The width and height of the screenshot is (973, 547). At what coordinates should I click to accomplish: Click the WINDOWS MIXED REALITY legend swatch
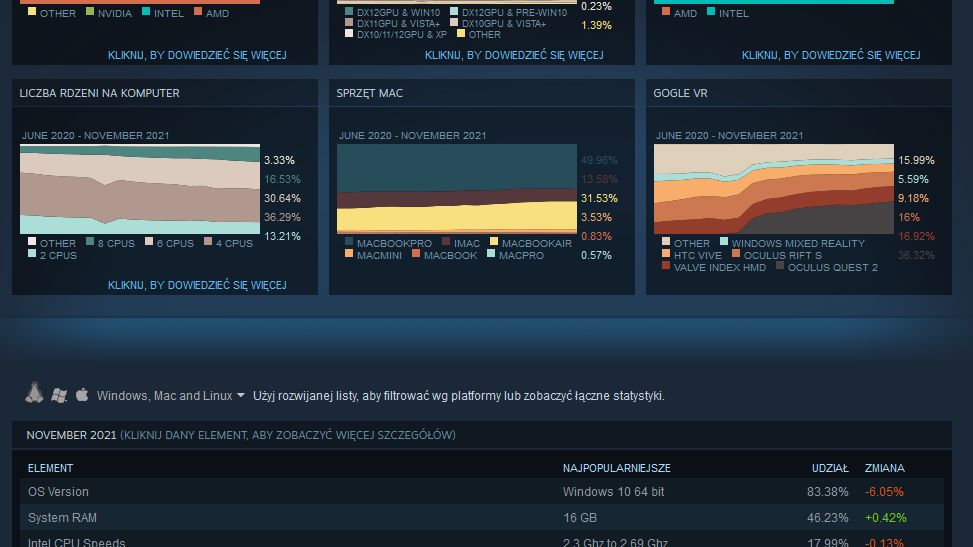tap(724, 242)
